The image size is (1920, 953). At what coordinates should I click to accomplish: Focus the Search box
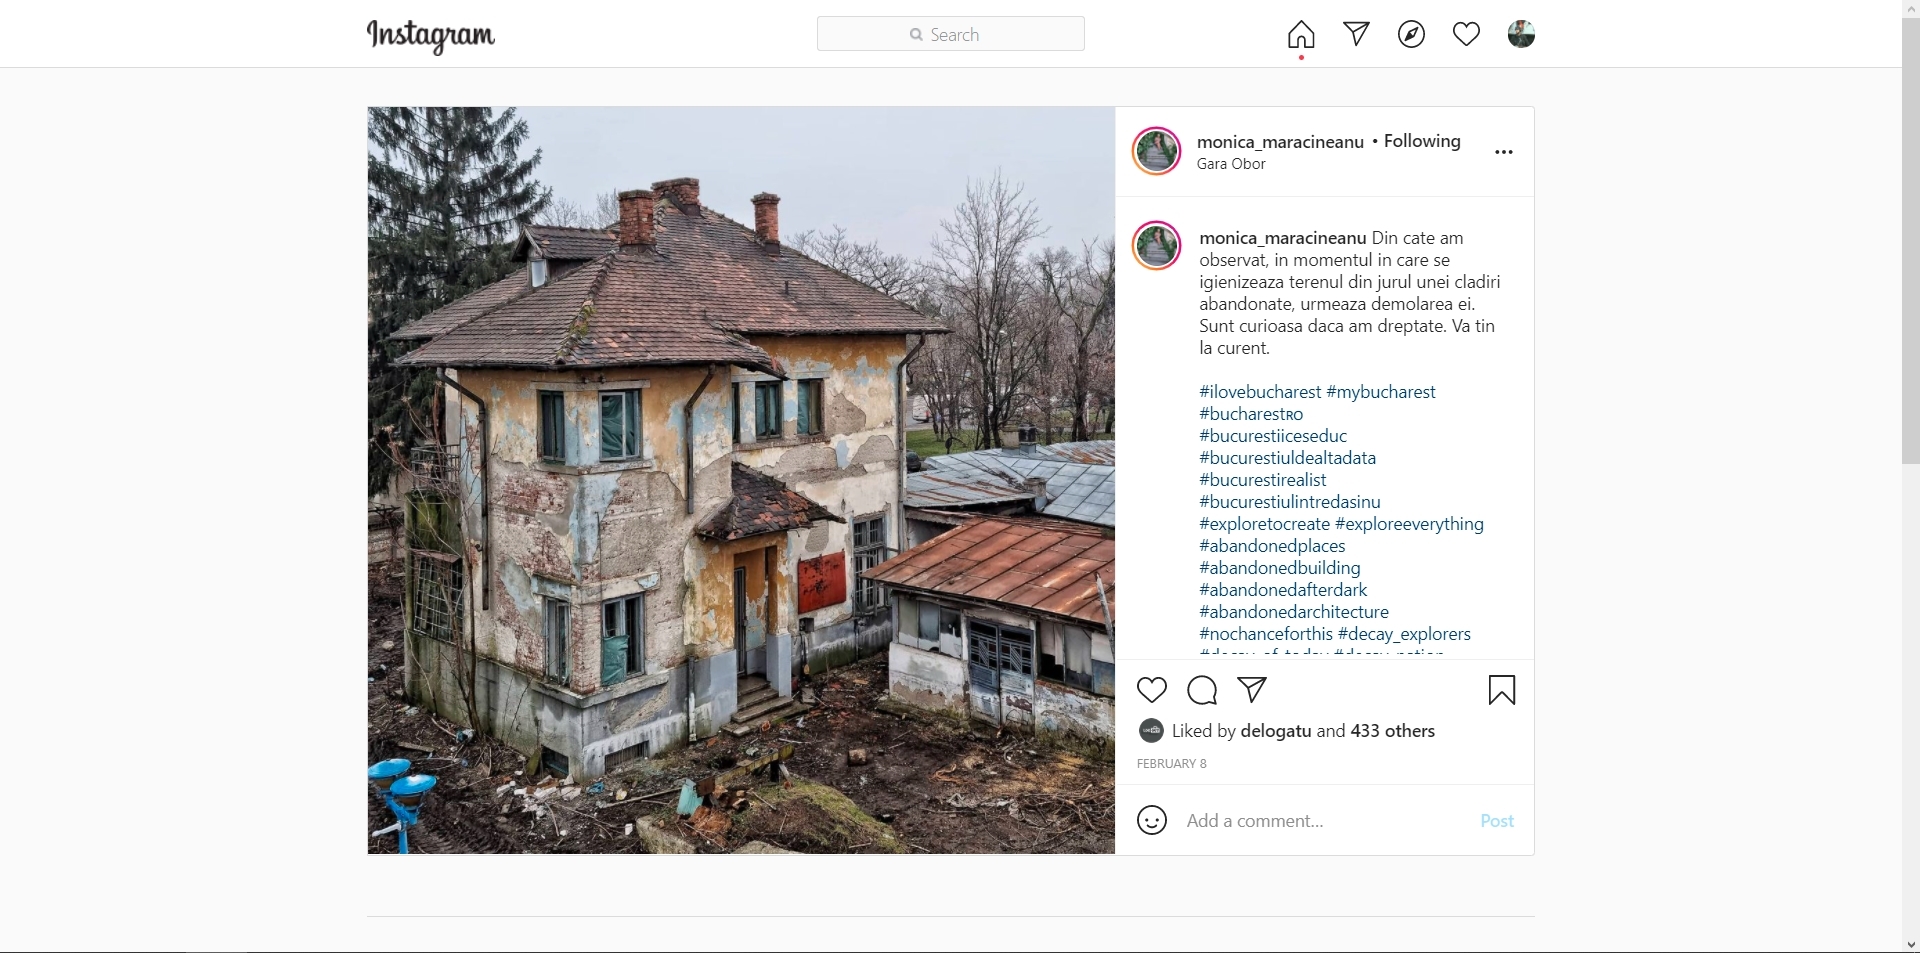coord(951,34)
